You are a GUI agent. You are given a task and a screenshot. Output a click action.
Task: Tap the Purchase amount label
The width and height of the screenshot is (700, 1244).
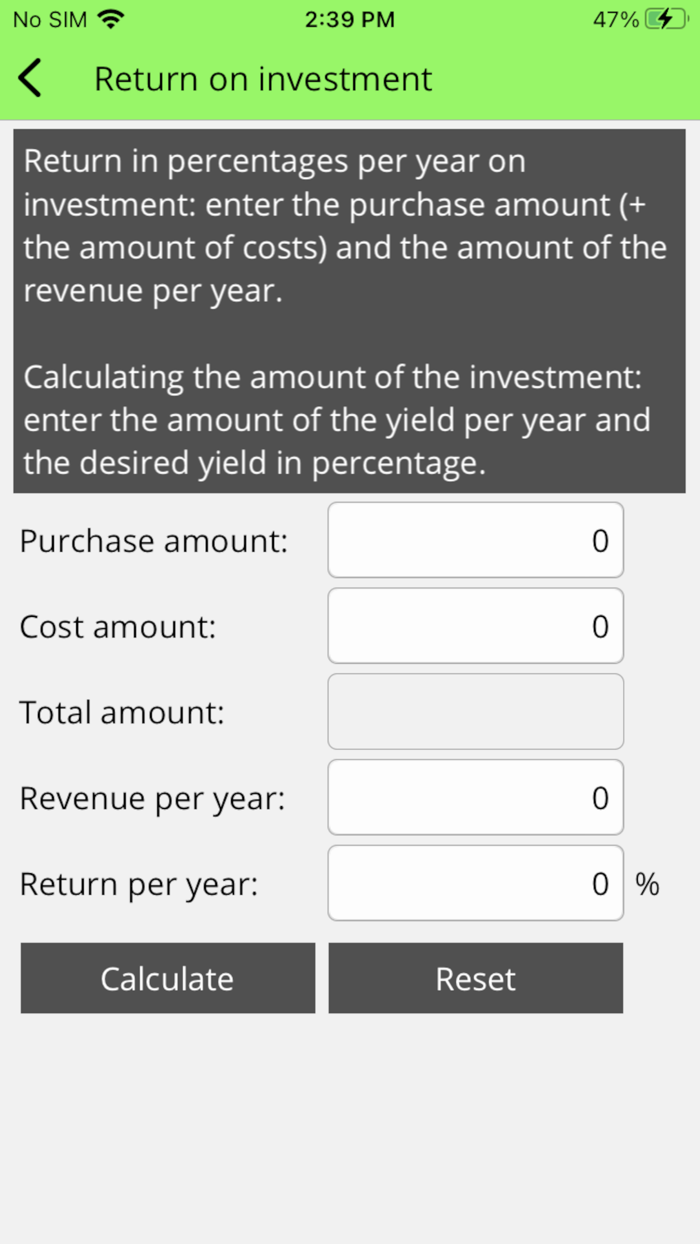153,540
